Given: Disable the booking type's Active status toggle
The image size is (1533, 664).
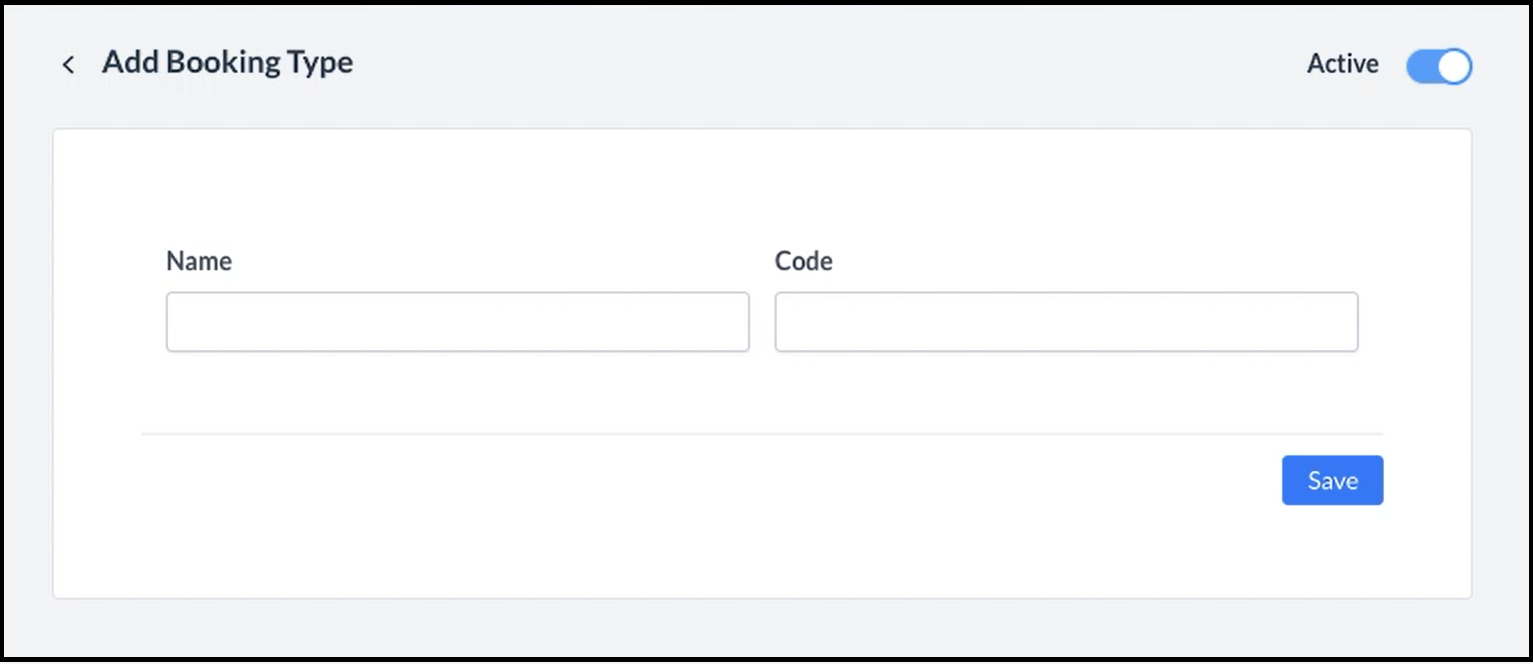Looking at the screenshot, I should [x=1438, y=66].
